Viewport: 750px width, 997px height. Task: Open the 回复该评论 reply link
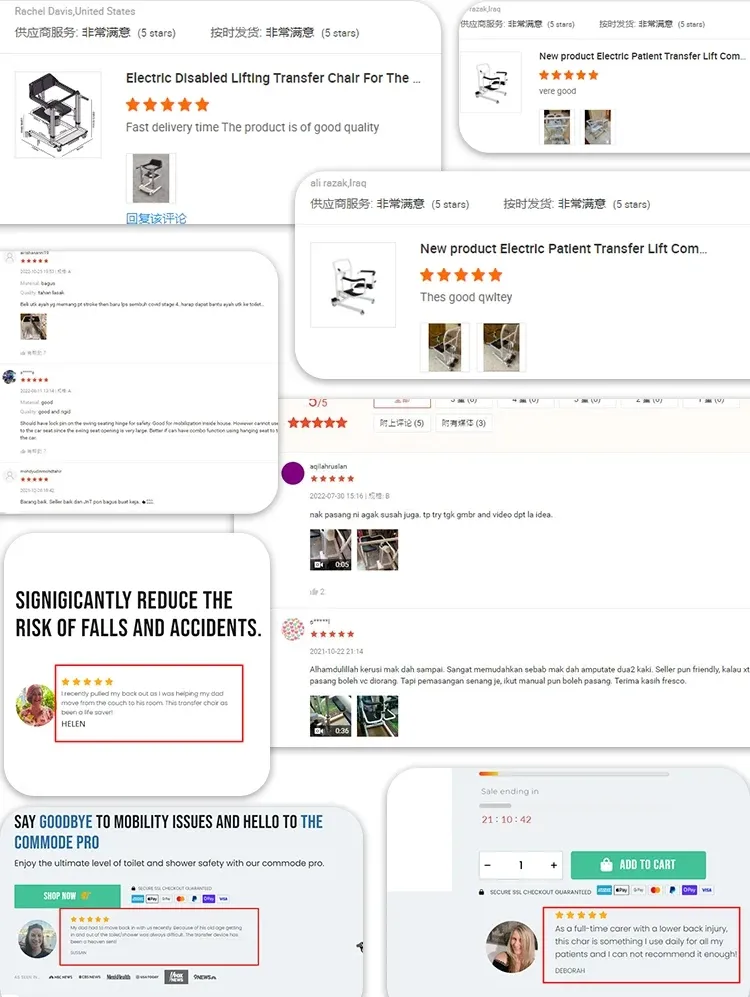156,219
